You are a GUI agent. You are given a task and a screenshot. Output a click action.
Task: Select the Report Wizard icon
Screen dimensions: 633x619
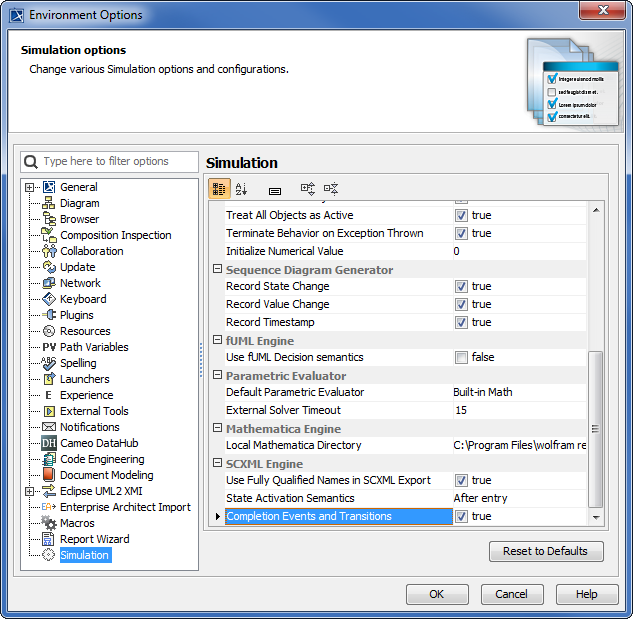48,539
